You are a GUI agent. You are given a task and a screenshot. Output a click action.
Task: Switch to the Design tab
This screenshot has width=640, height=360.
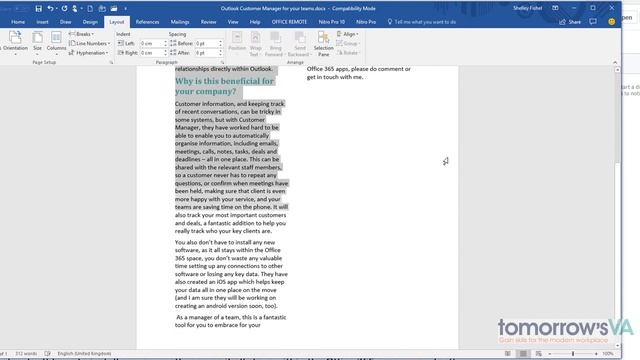[90, 22]
